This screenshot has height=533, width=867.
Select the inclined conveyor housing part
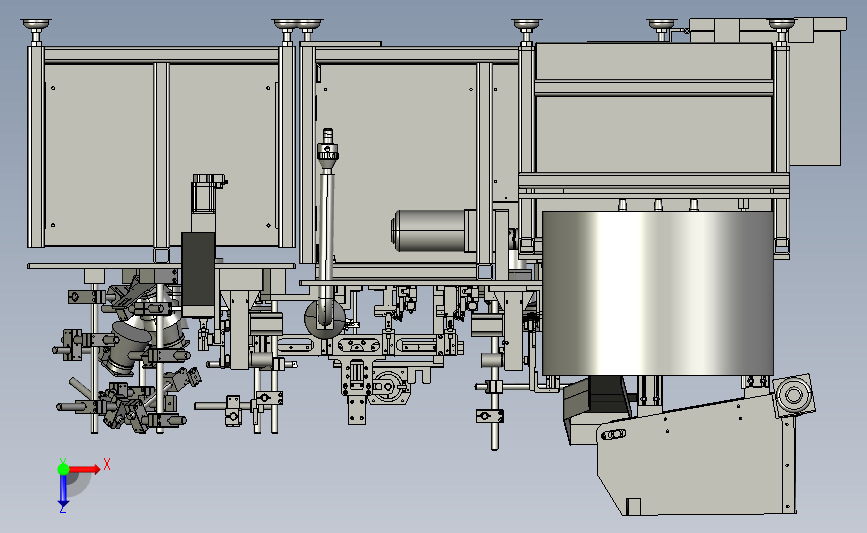697,454
